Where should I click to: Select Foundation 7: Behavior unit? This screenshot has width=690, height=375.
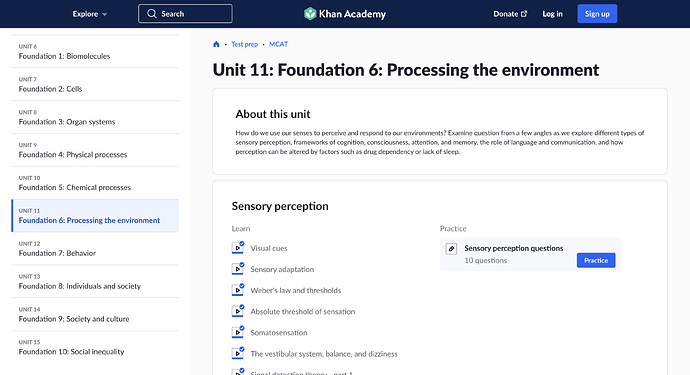(x=95, y=249)
